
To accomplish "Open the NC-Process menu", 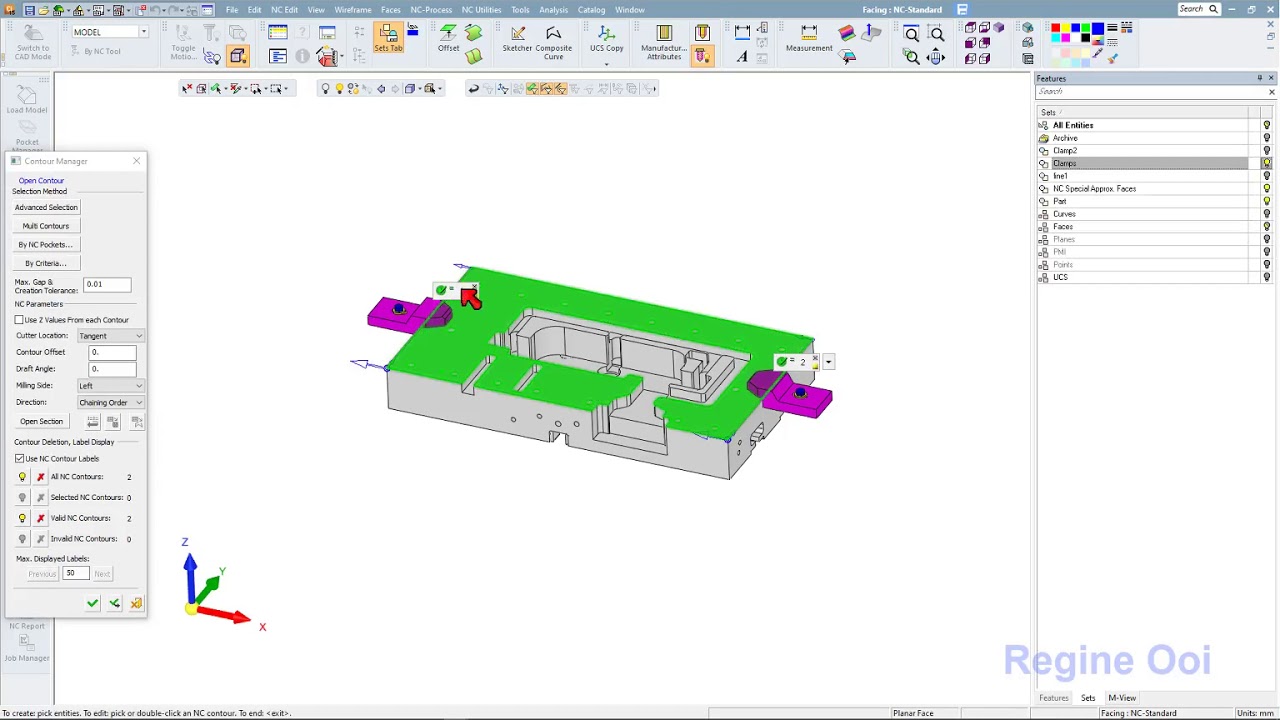I will 431,10.
